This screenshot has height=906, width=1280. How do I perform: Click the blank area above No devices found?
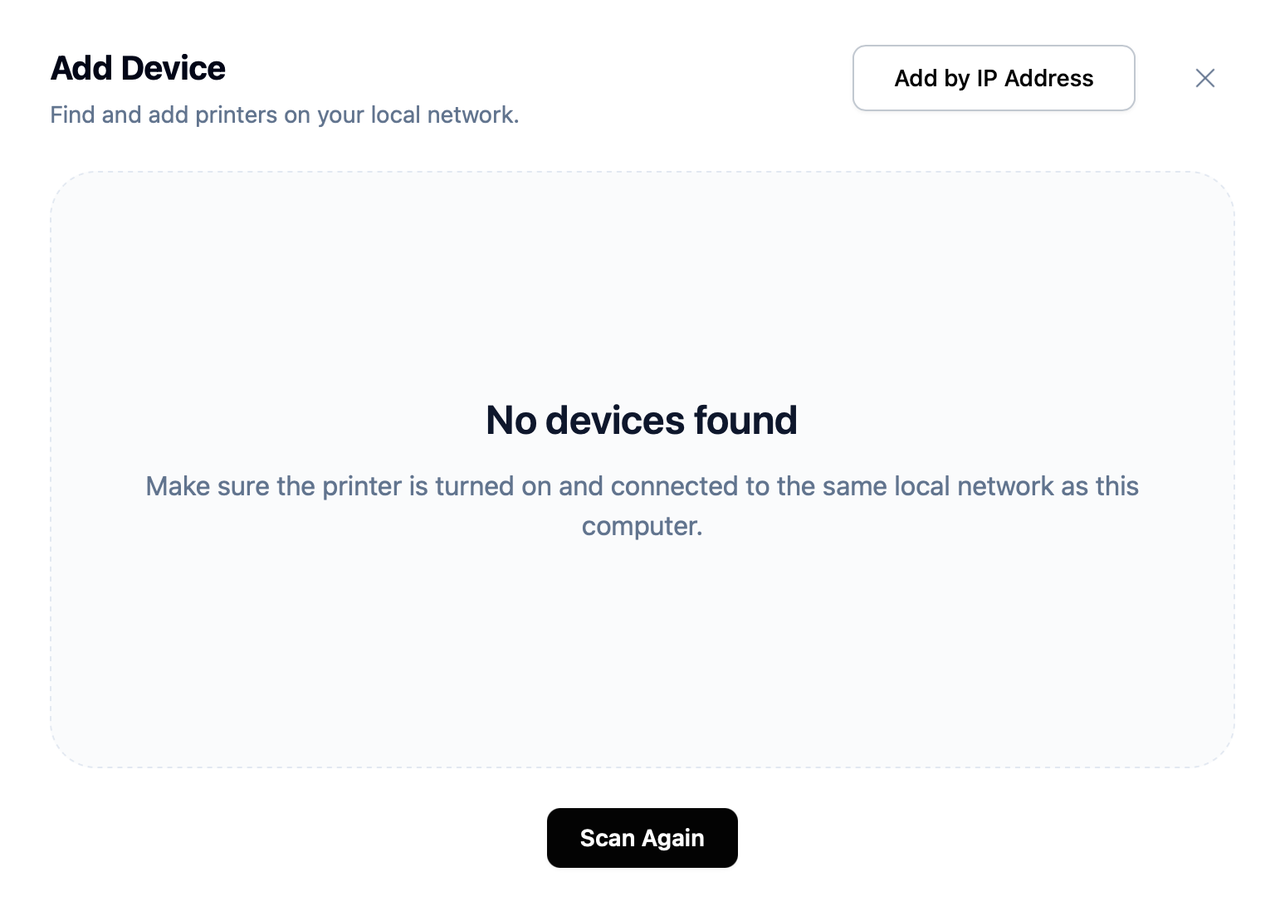pos(642,285)
